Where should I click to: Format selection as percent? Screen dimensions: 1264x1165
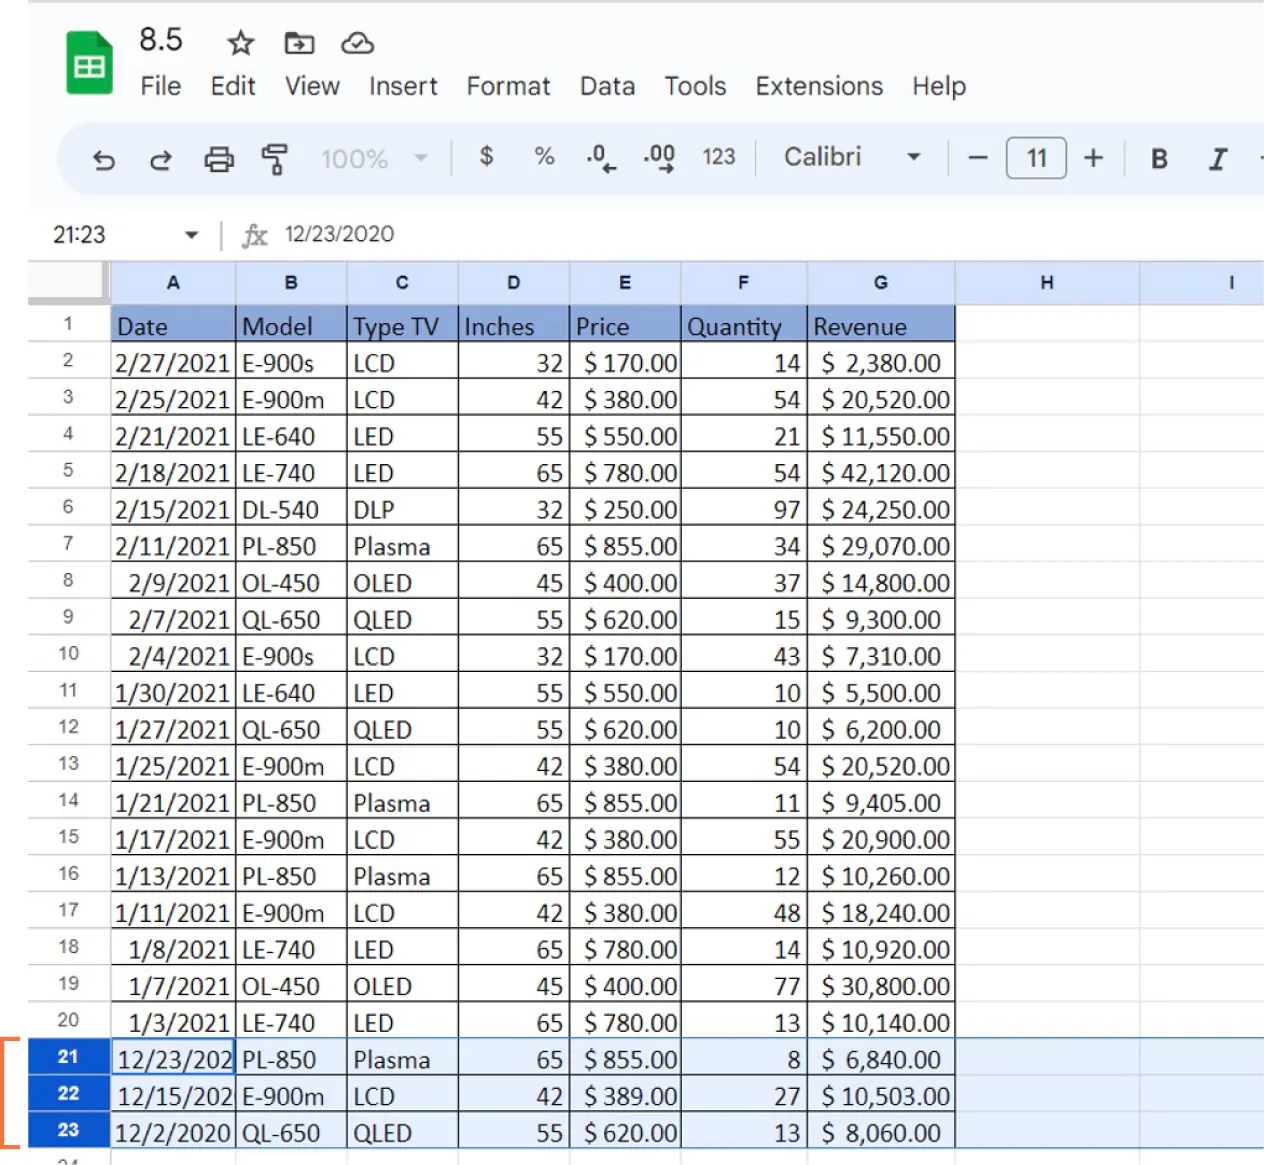coord(544,157)
